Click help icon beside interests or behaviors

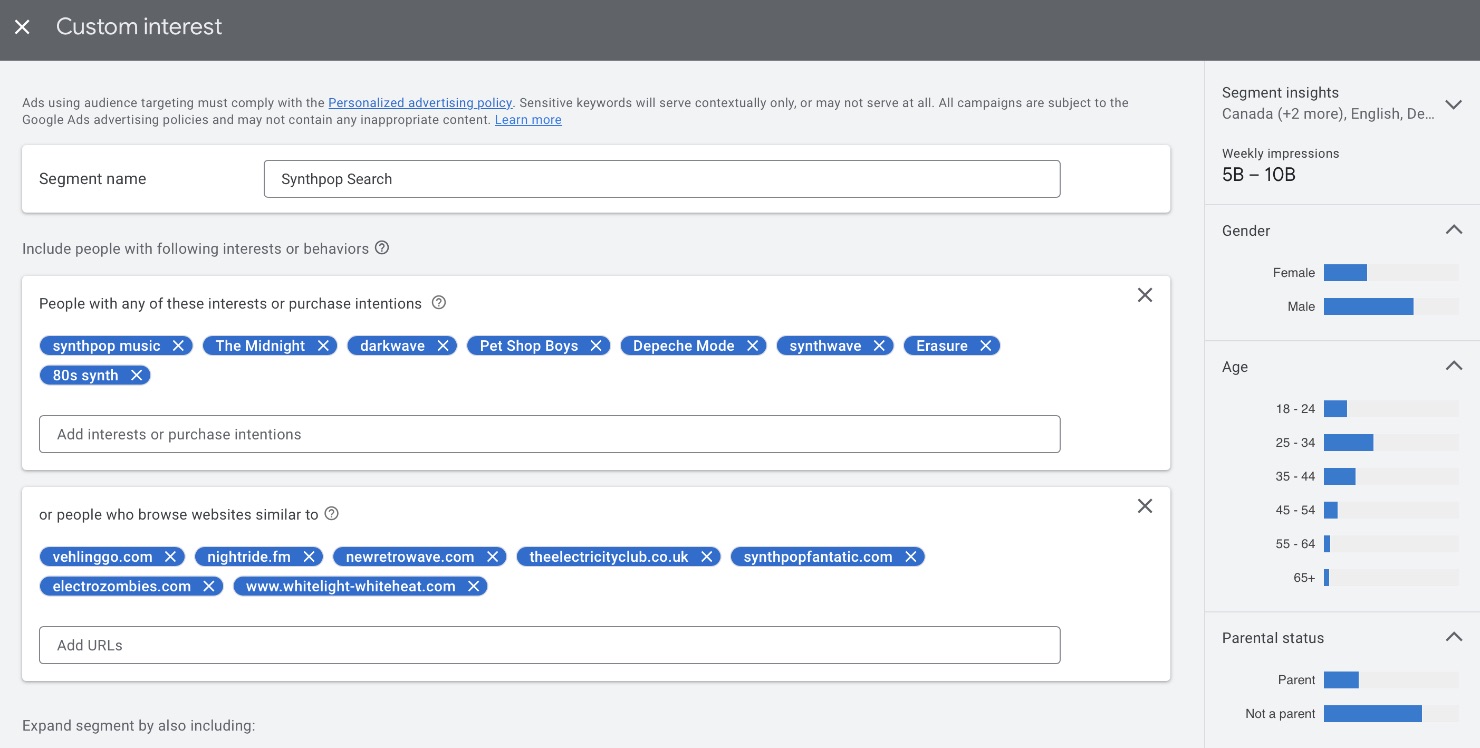point(381,248)
